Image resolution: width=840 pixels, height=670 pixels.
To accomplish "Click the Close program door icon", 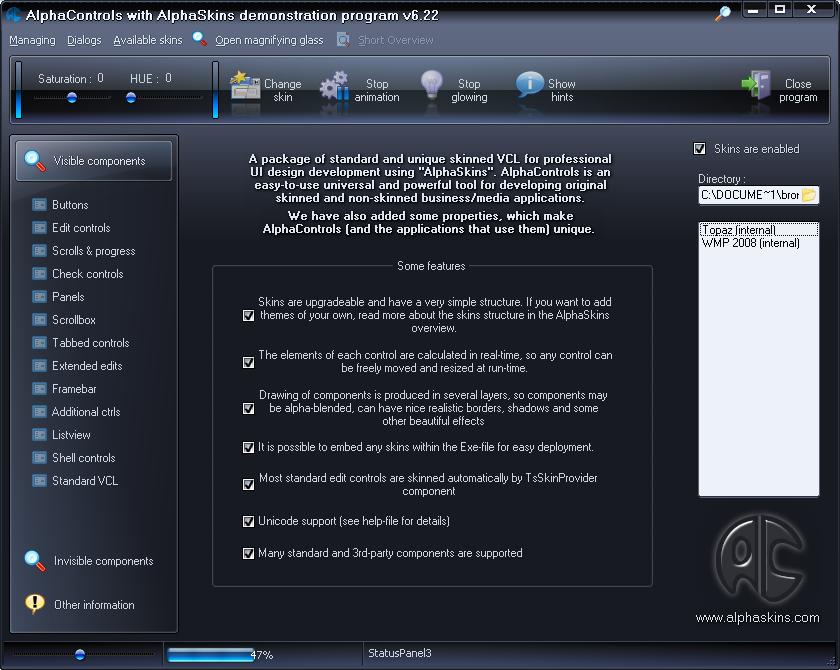I will click(756, 87).
